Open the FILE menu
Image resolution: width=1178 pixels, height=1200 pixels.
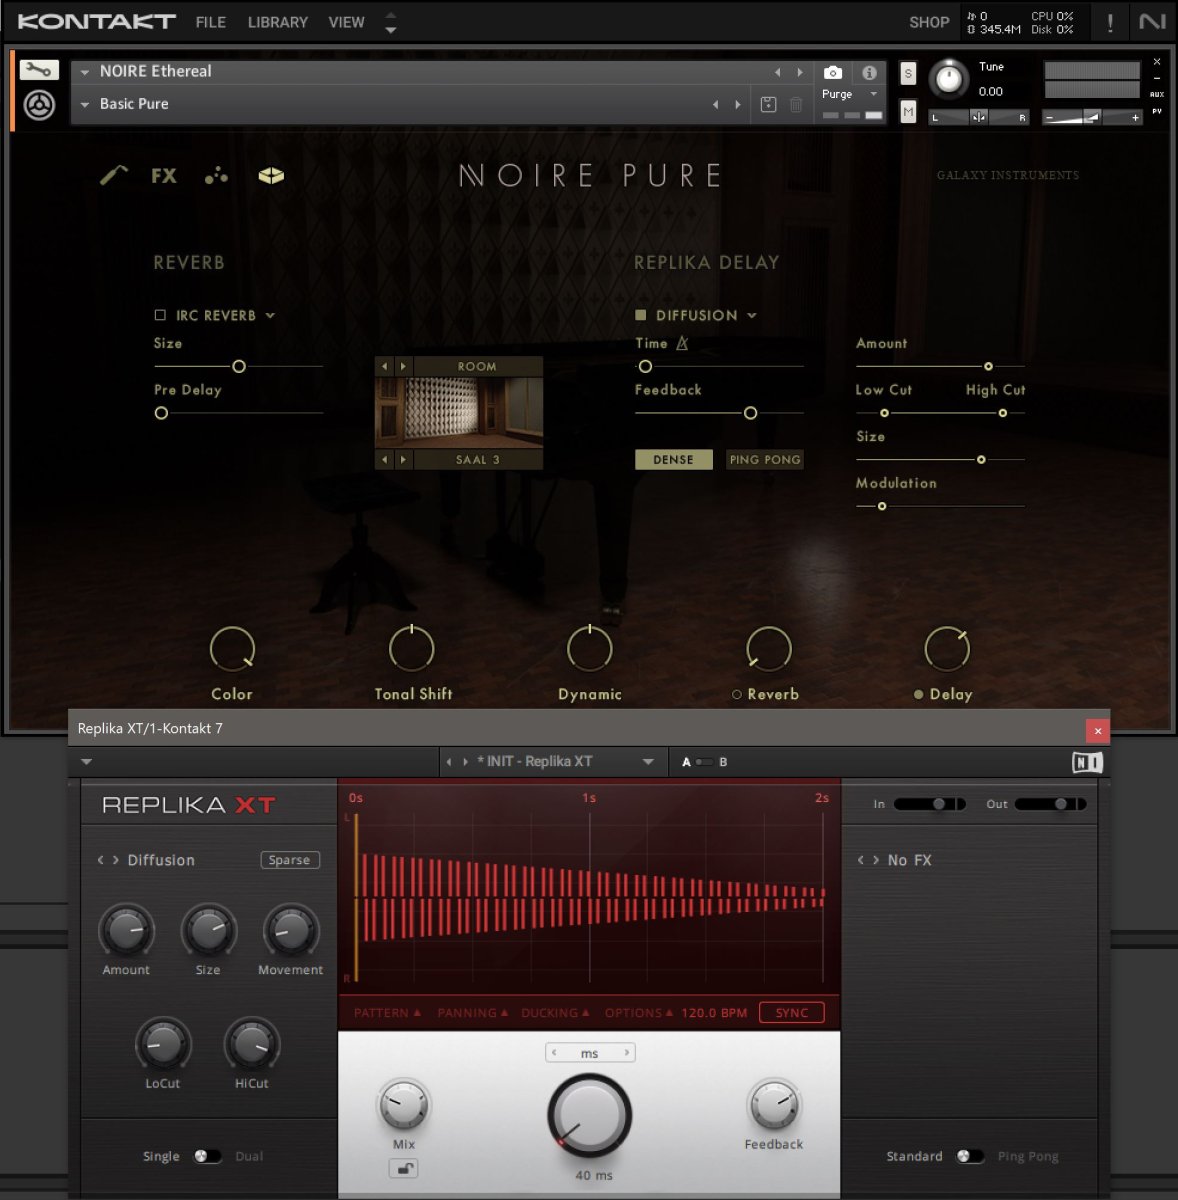[210, 22]
